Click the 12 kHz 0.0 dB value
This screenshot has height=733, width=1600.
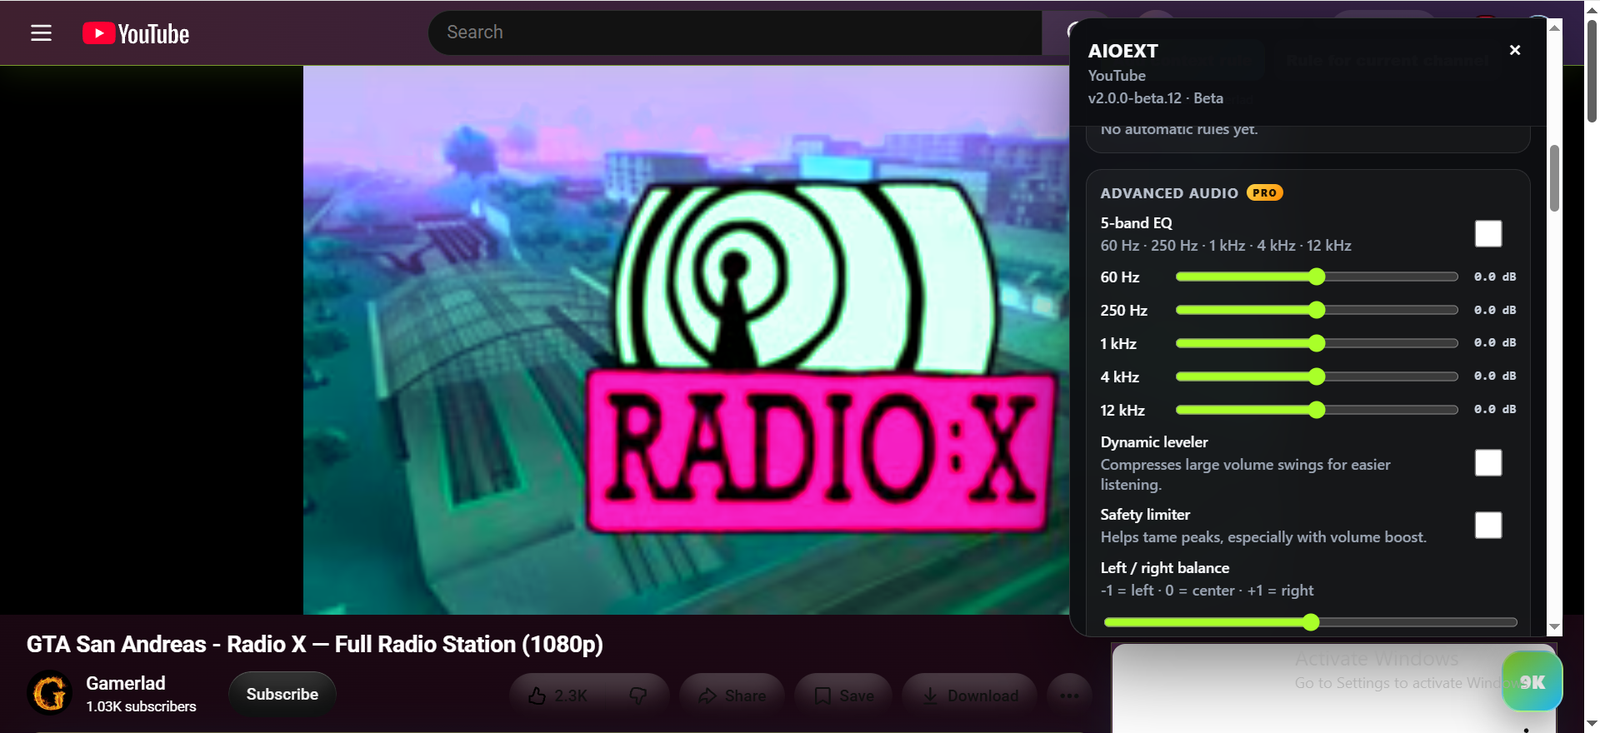click(1495, 410)
